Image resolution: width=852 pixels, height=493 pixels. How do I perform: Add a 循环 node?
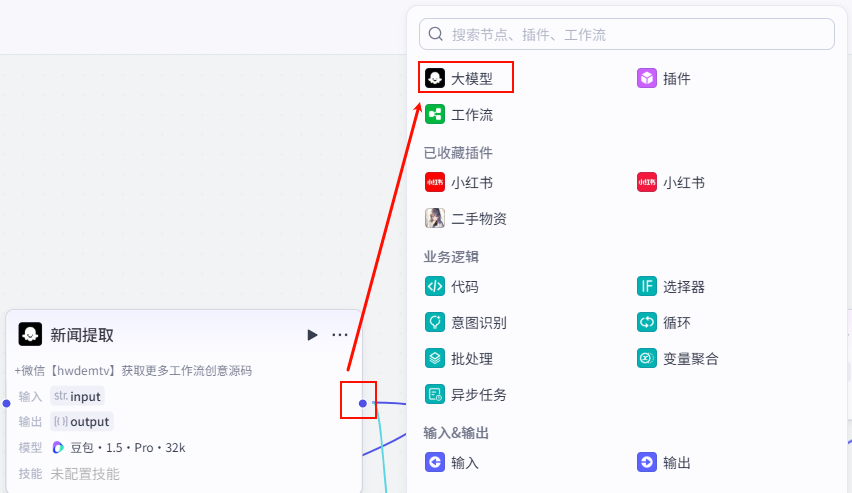coord(676,322)
